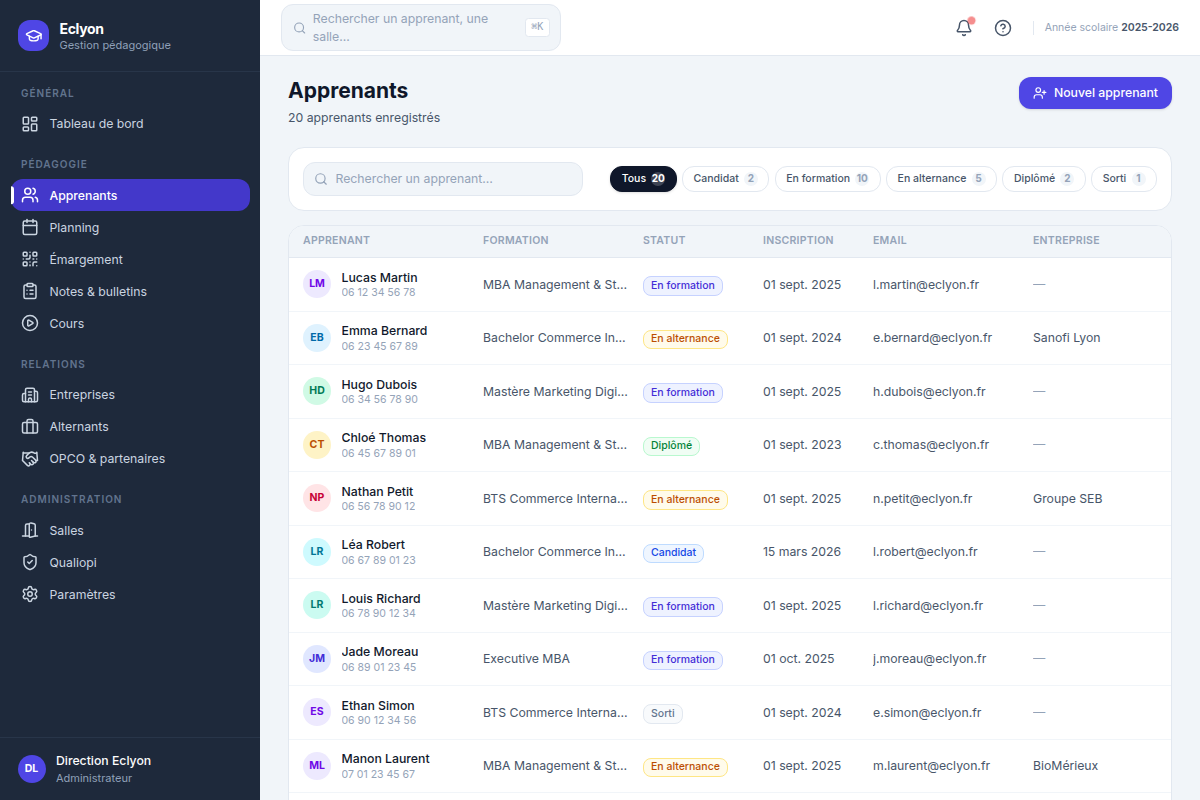Click the Groupe SEB company cell
1200x800 pixels.
pos(1068,499)
